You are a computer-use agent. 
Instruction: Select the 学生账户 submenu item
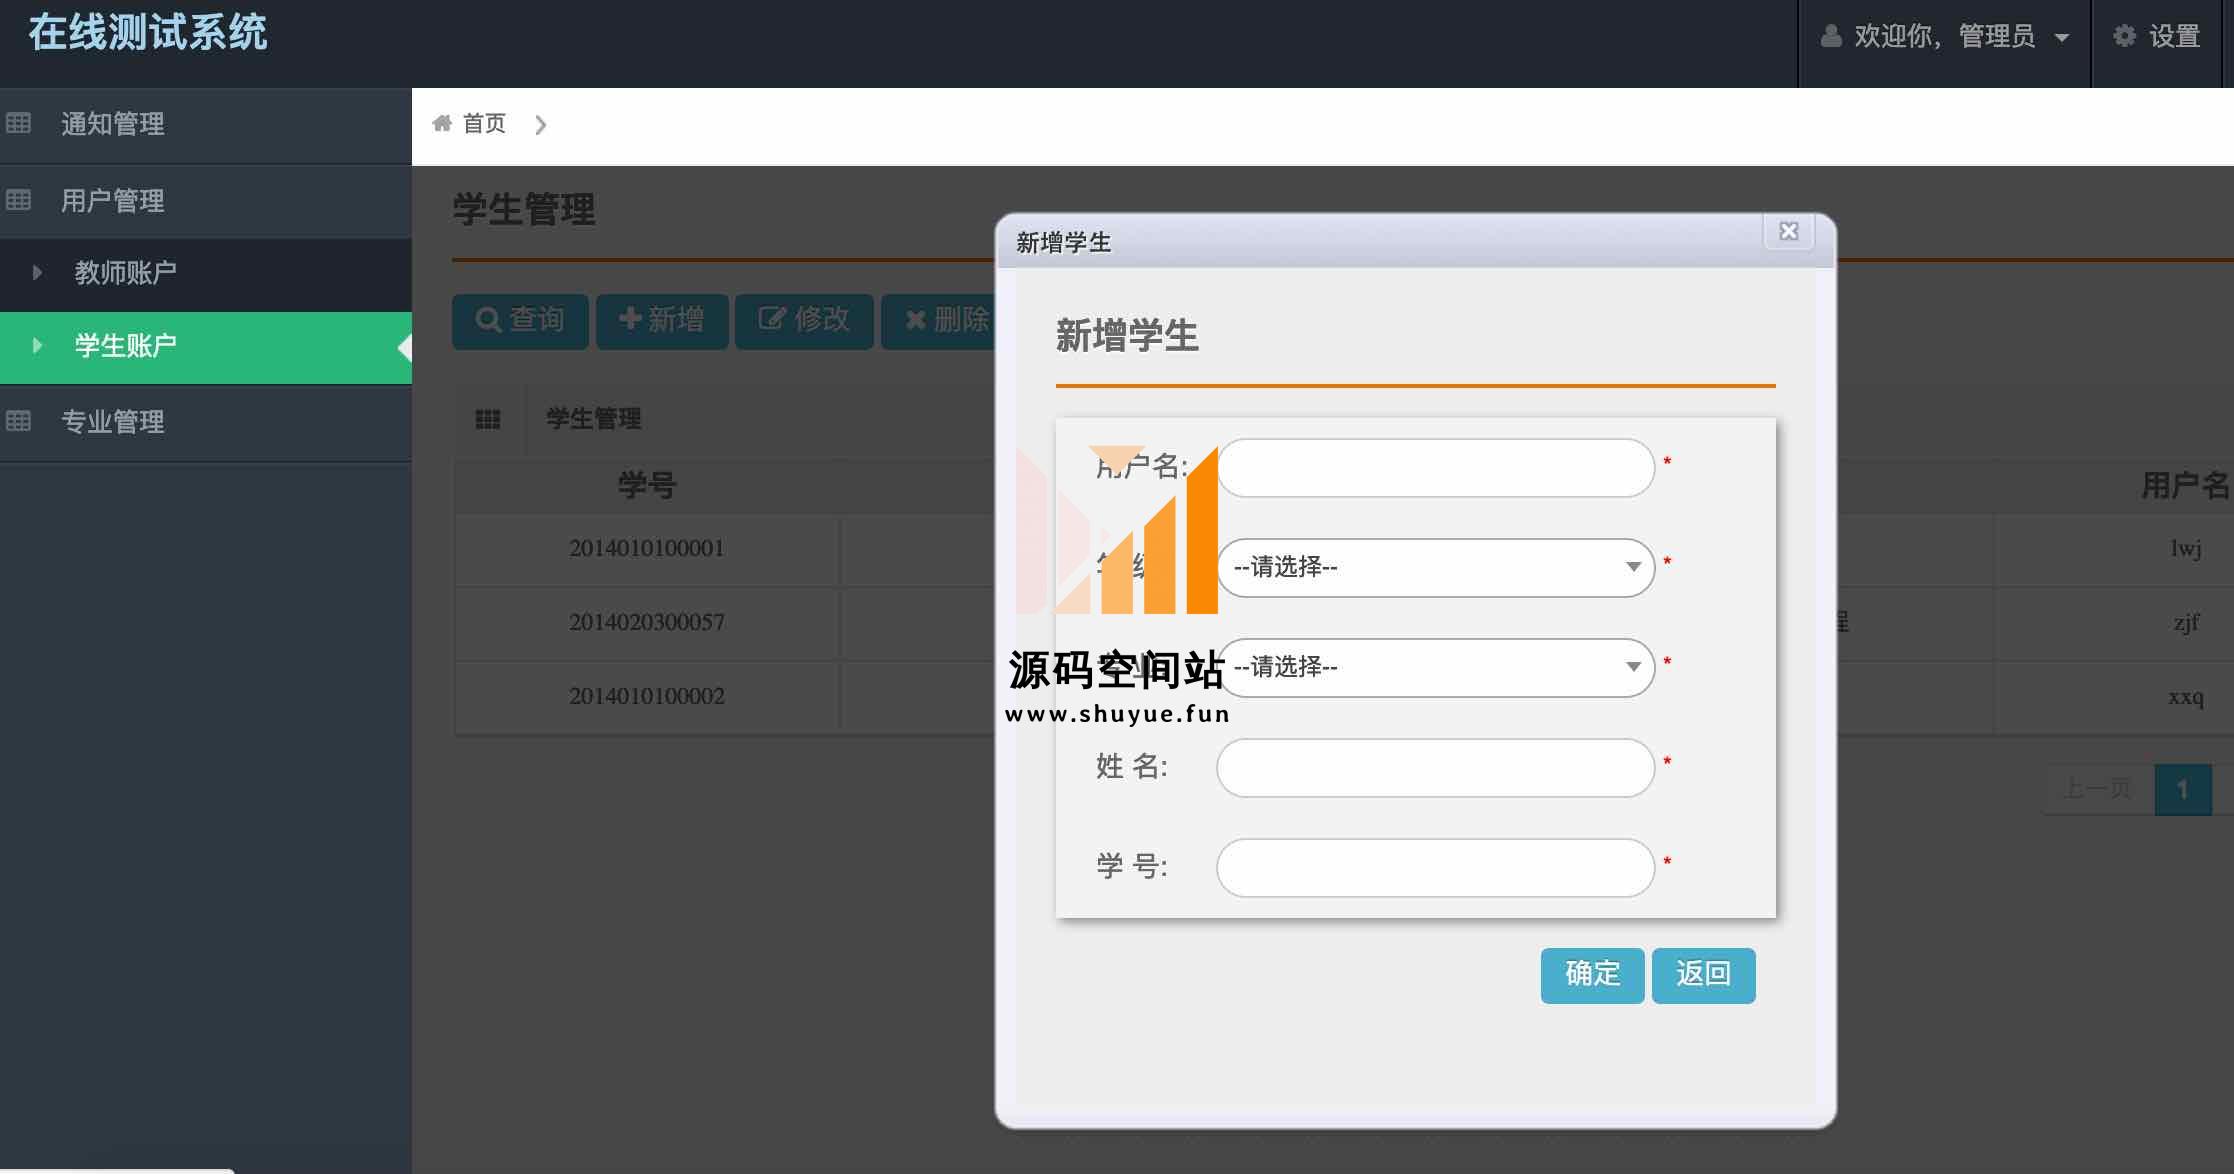[x=206, y=347]
